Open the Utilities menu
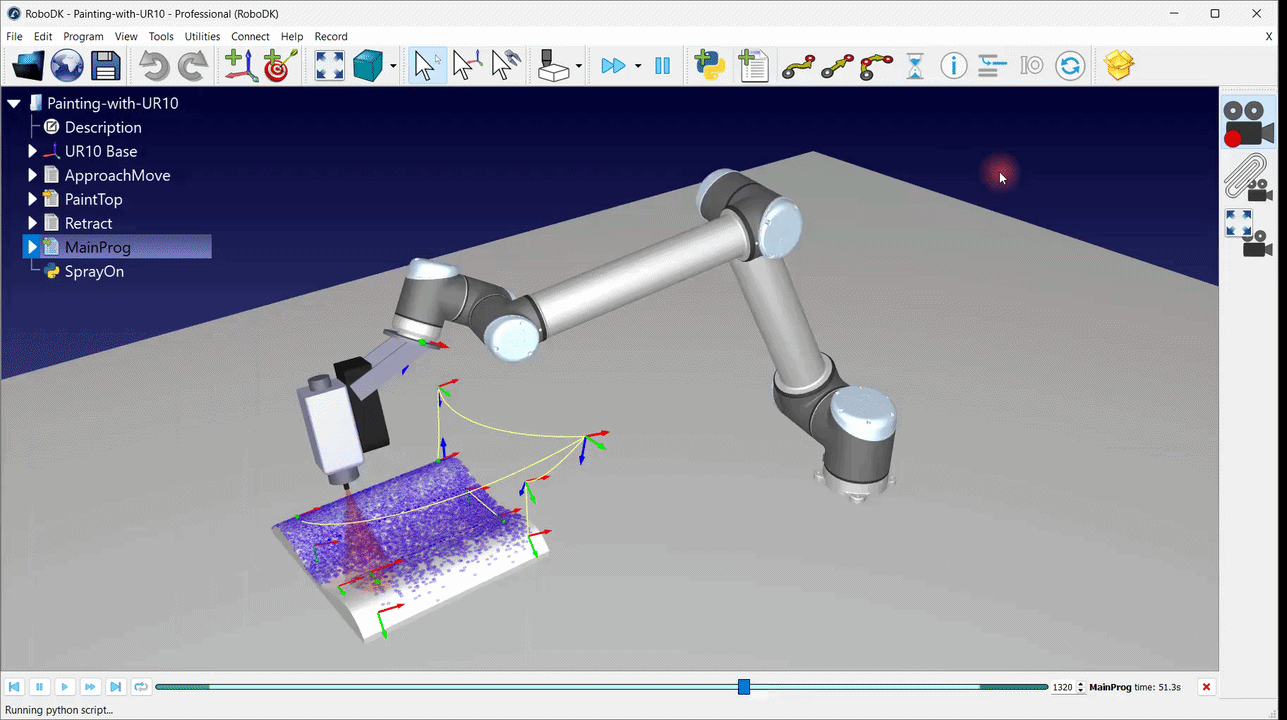 point(203,36)
